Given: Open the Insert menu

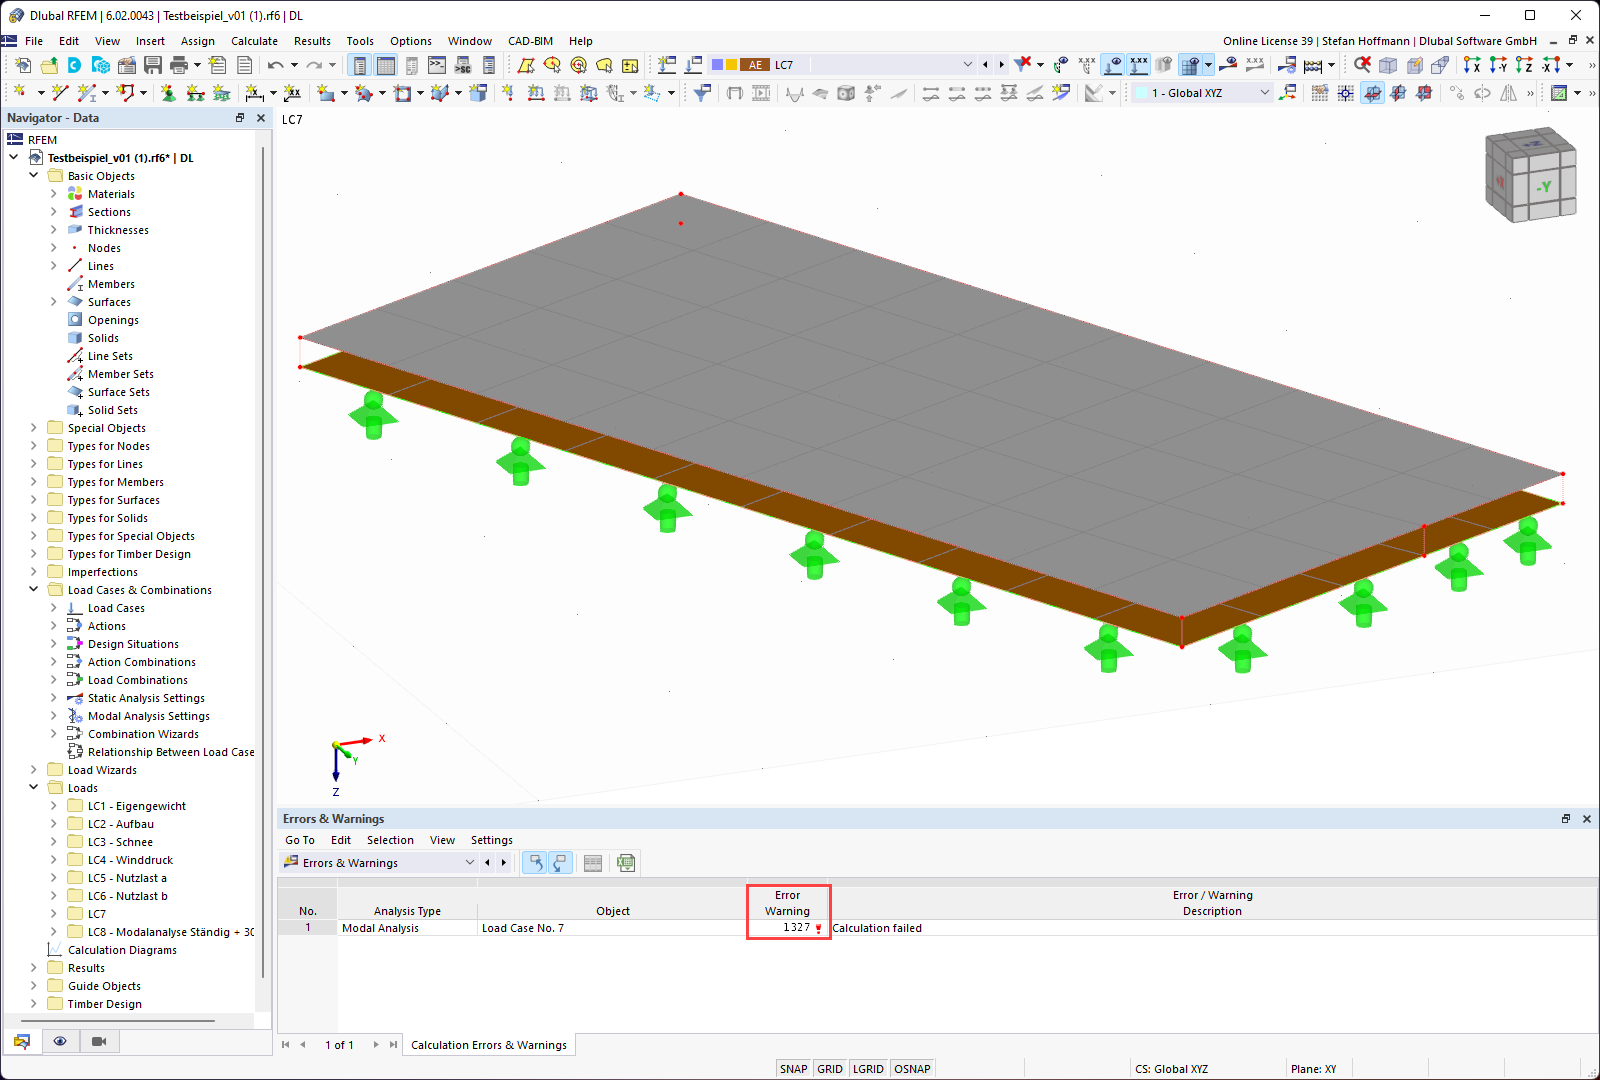Looking at the screenshot, I should tap(150, 41).
